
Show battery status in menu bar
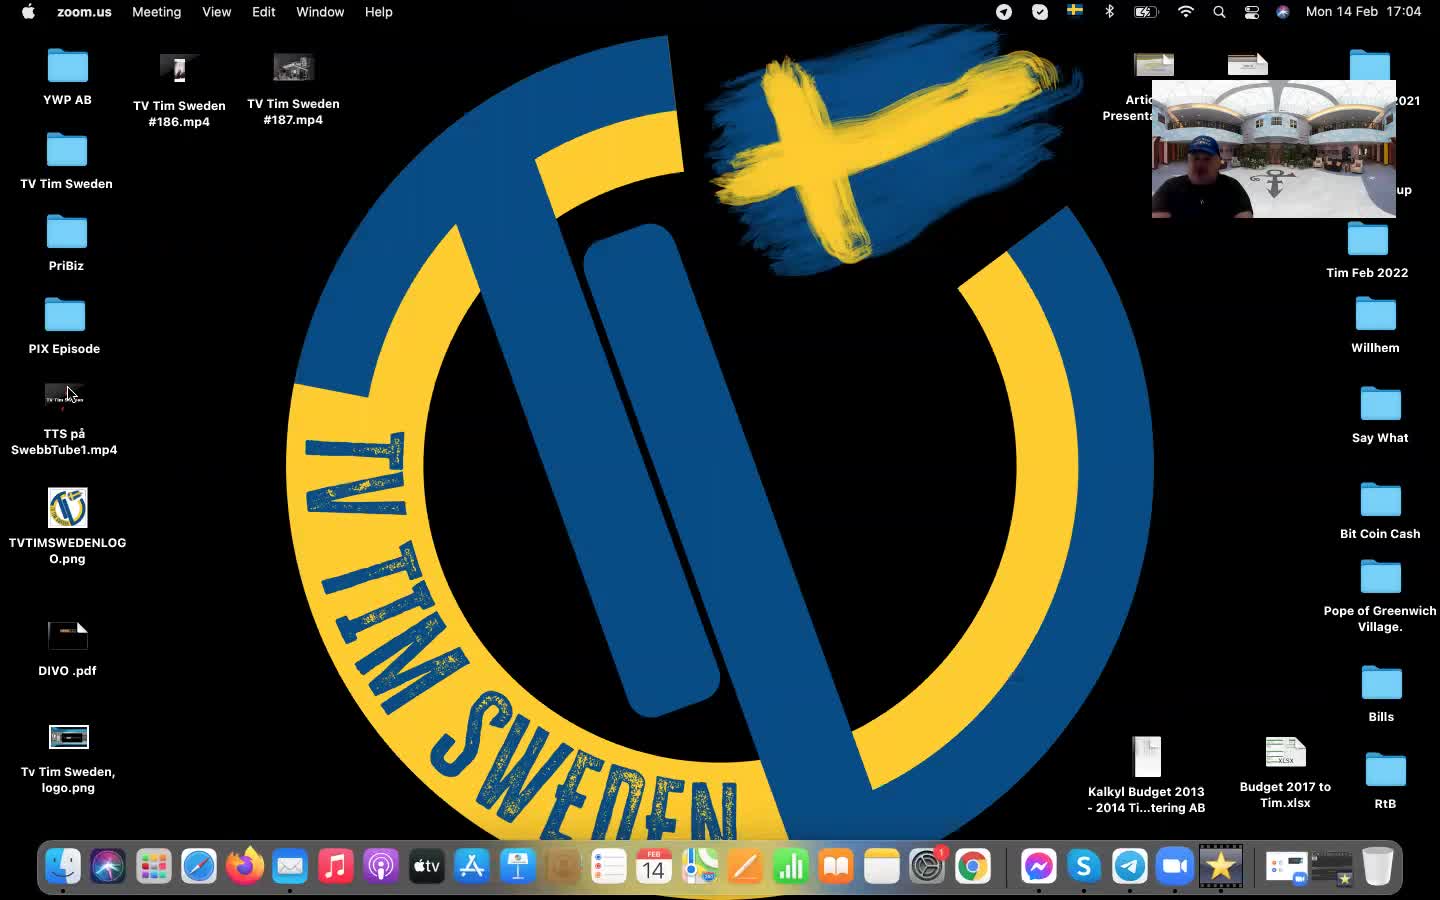[x=1145, y=12]
